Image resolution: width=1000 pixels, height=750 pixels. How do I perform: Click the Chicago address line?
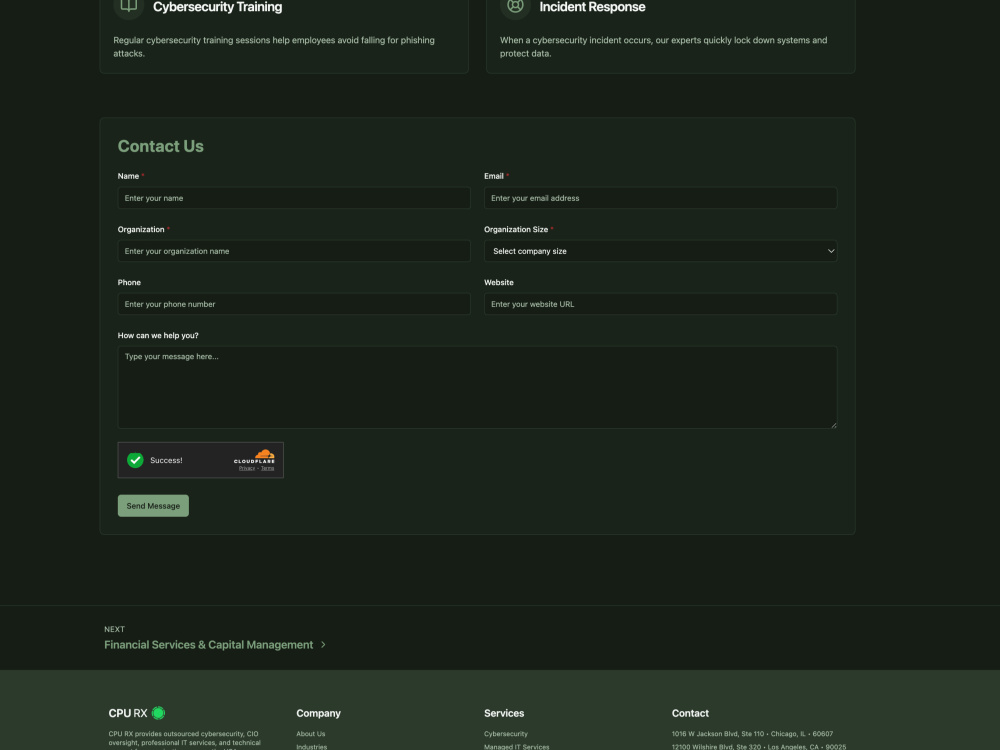point(752,734)
